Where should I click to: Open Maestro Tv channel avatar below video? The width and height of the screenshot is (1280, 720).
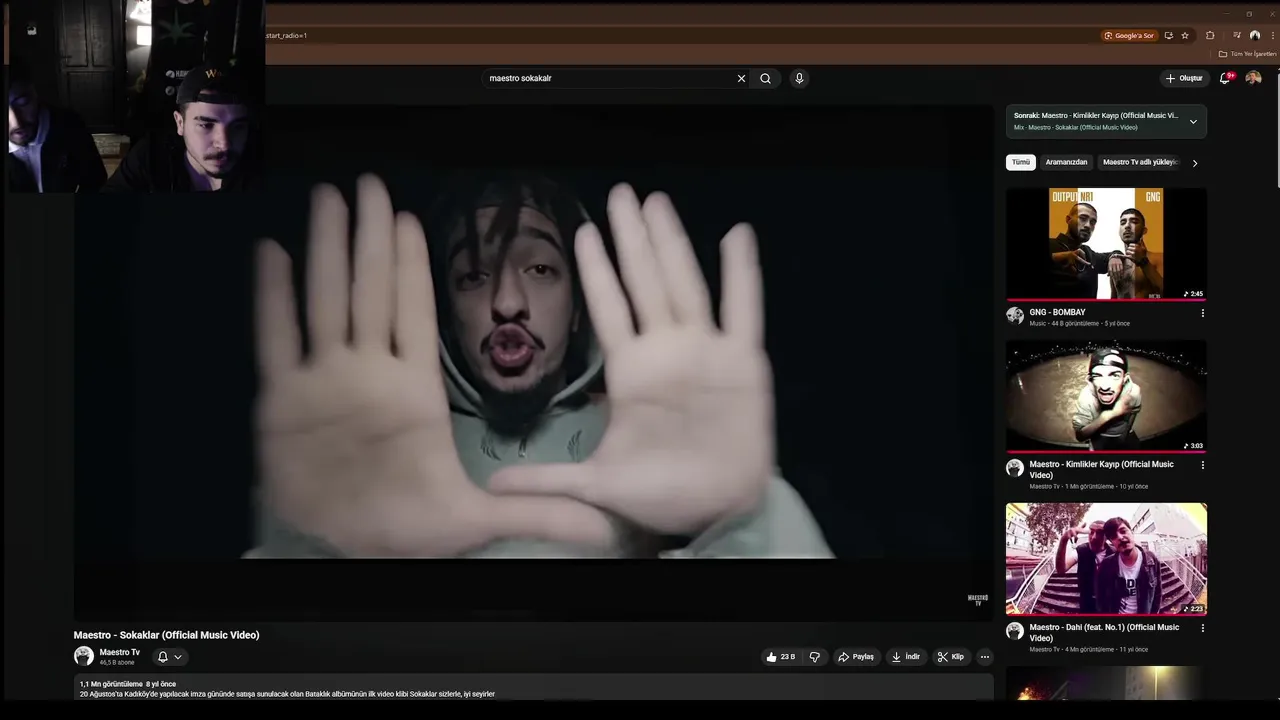[x=84, y=656]
